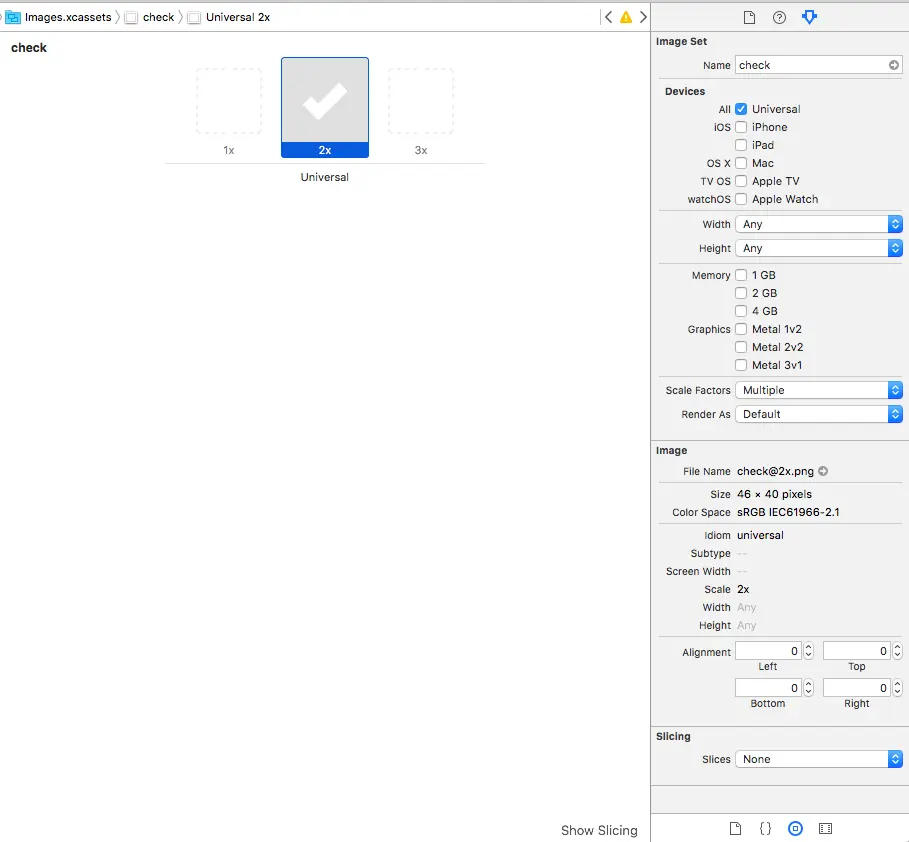The image size is (909, 842).
Task: Click the universal idiom value
Action: (x=760, y=535)
